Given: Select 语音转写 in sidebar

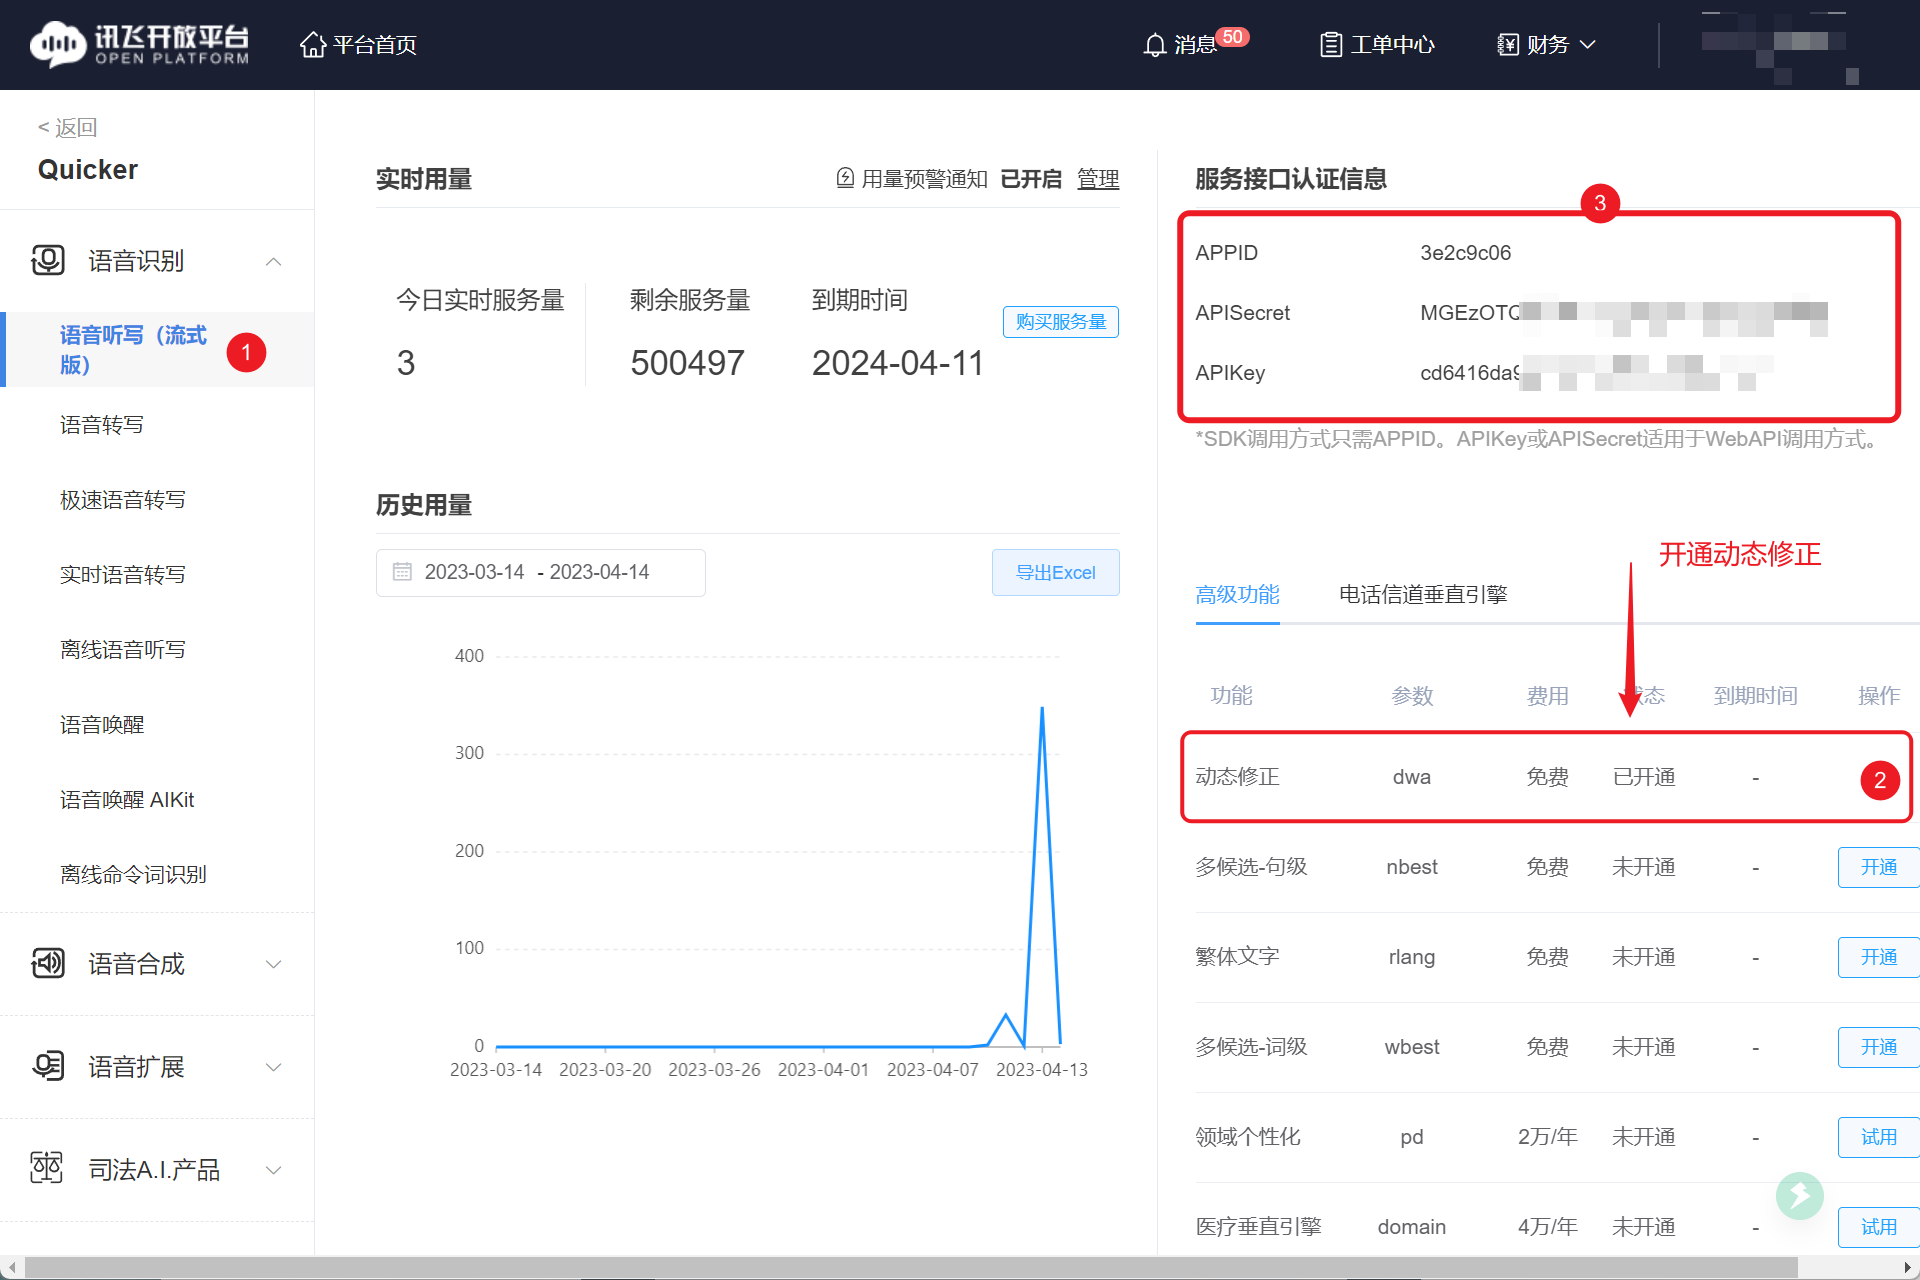Looking at the screenshot, I should pyautogui.click(x=102, y=425).
